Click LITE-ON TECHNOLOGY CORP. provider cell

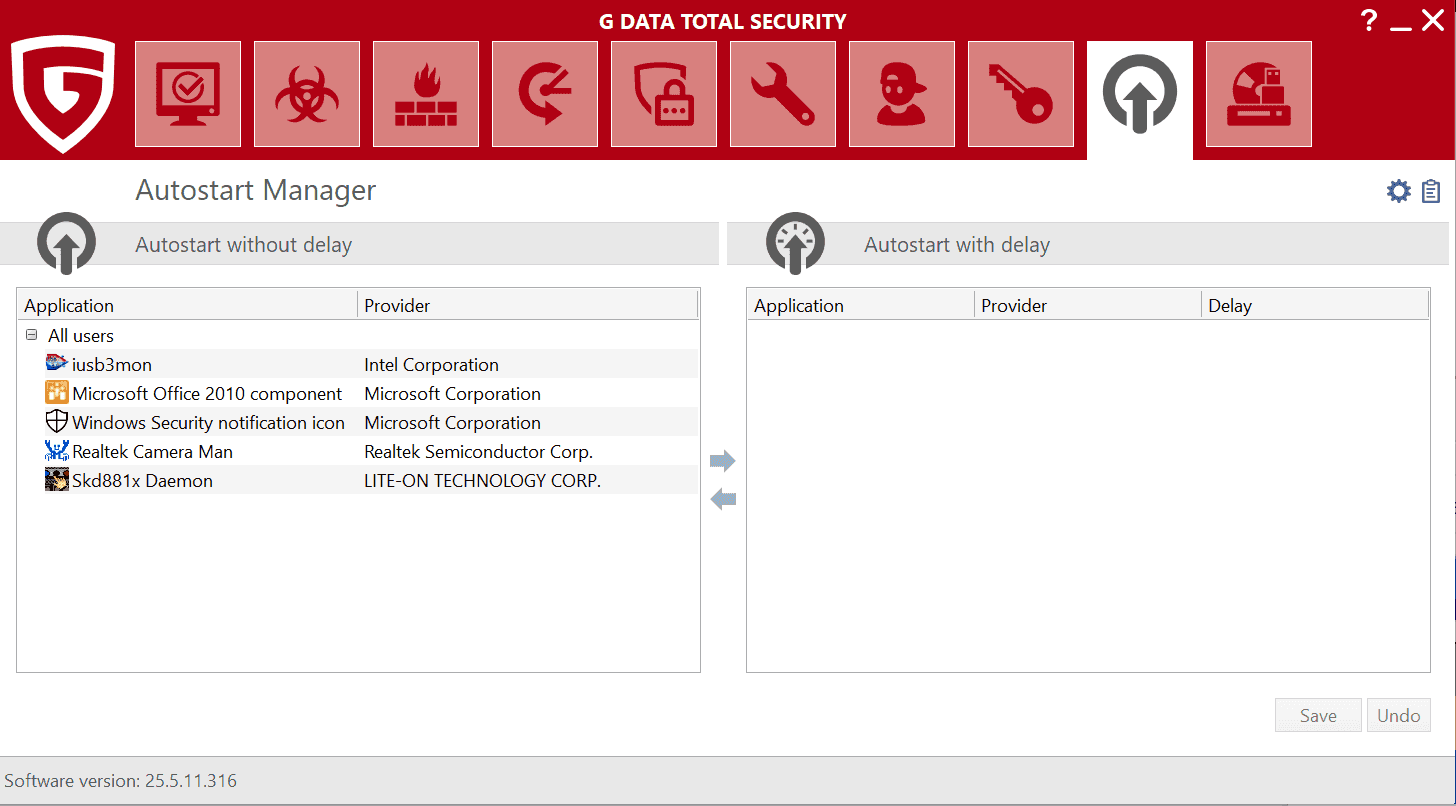pos(482,480)
